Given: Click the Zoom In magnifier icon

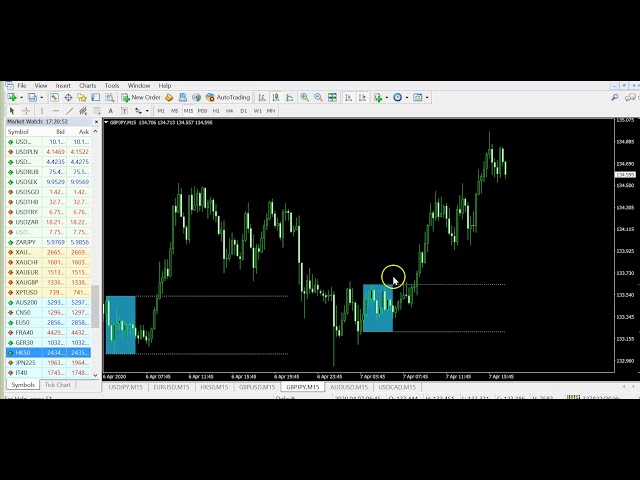Looking at the screenshot, I should [x=305, y=98].
